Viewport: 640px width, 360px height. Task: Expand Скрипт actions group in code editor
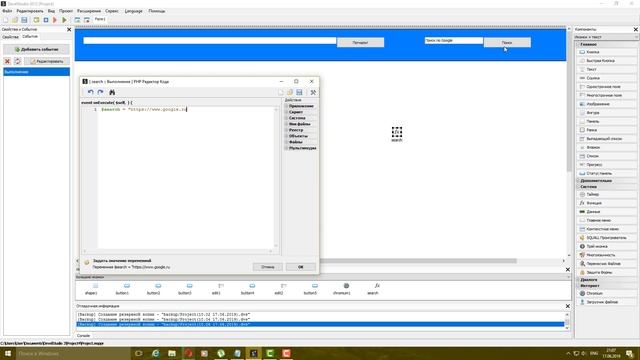coord(300,112)
